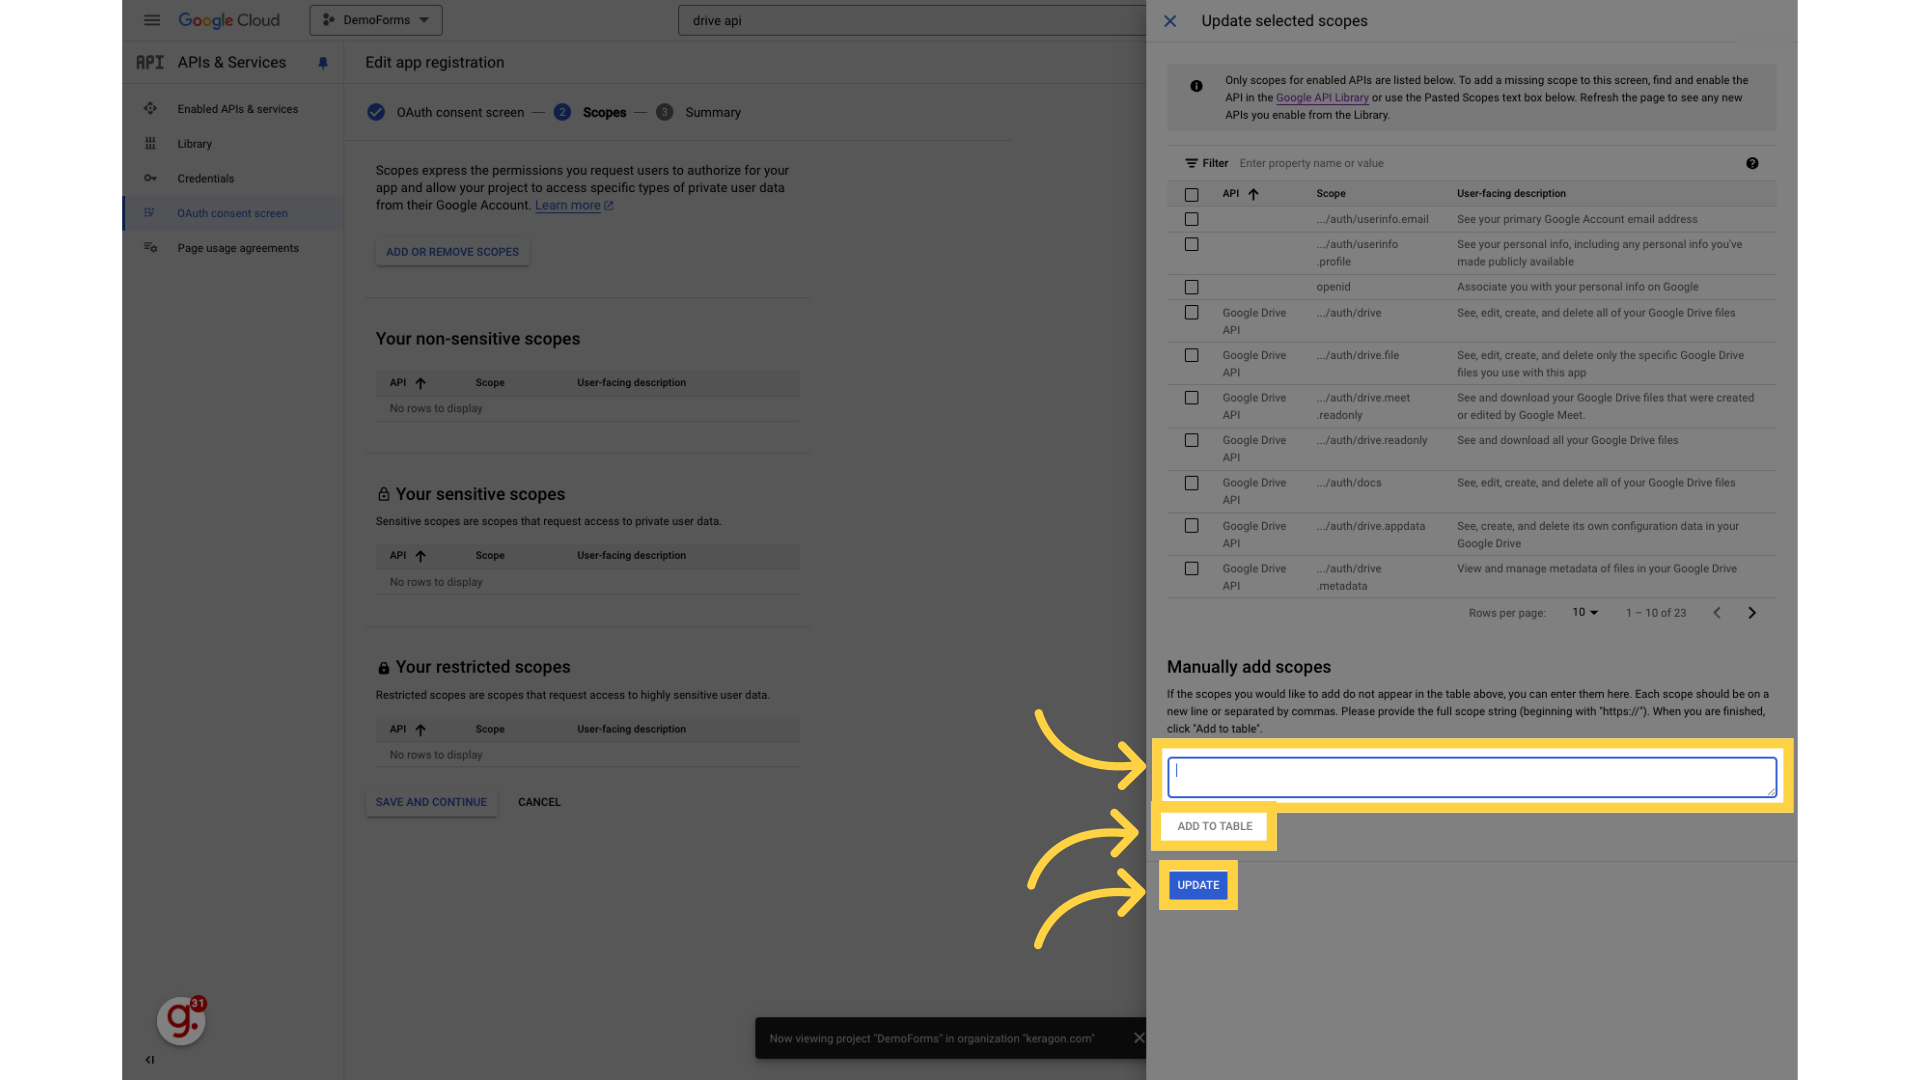Click the manual scopes text area
Screen dimensions: 1920x1080
tap(1472, 777)
